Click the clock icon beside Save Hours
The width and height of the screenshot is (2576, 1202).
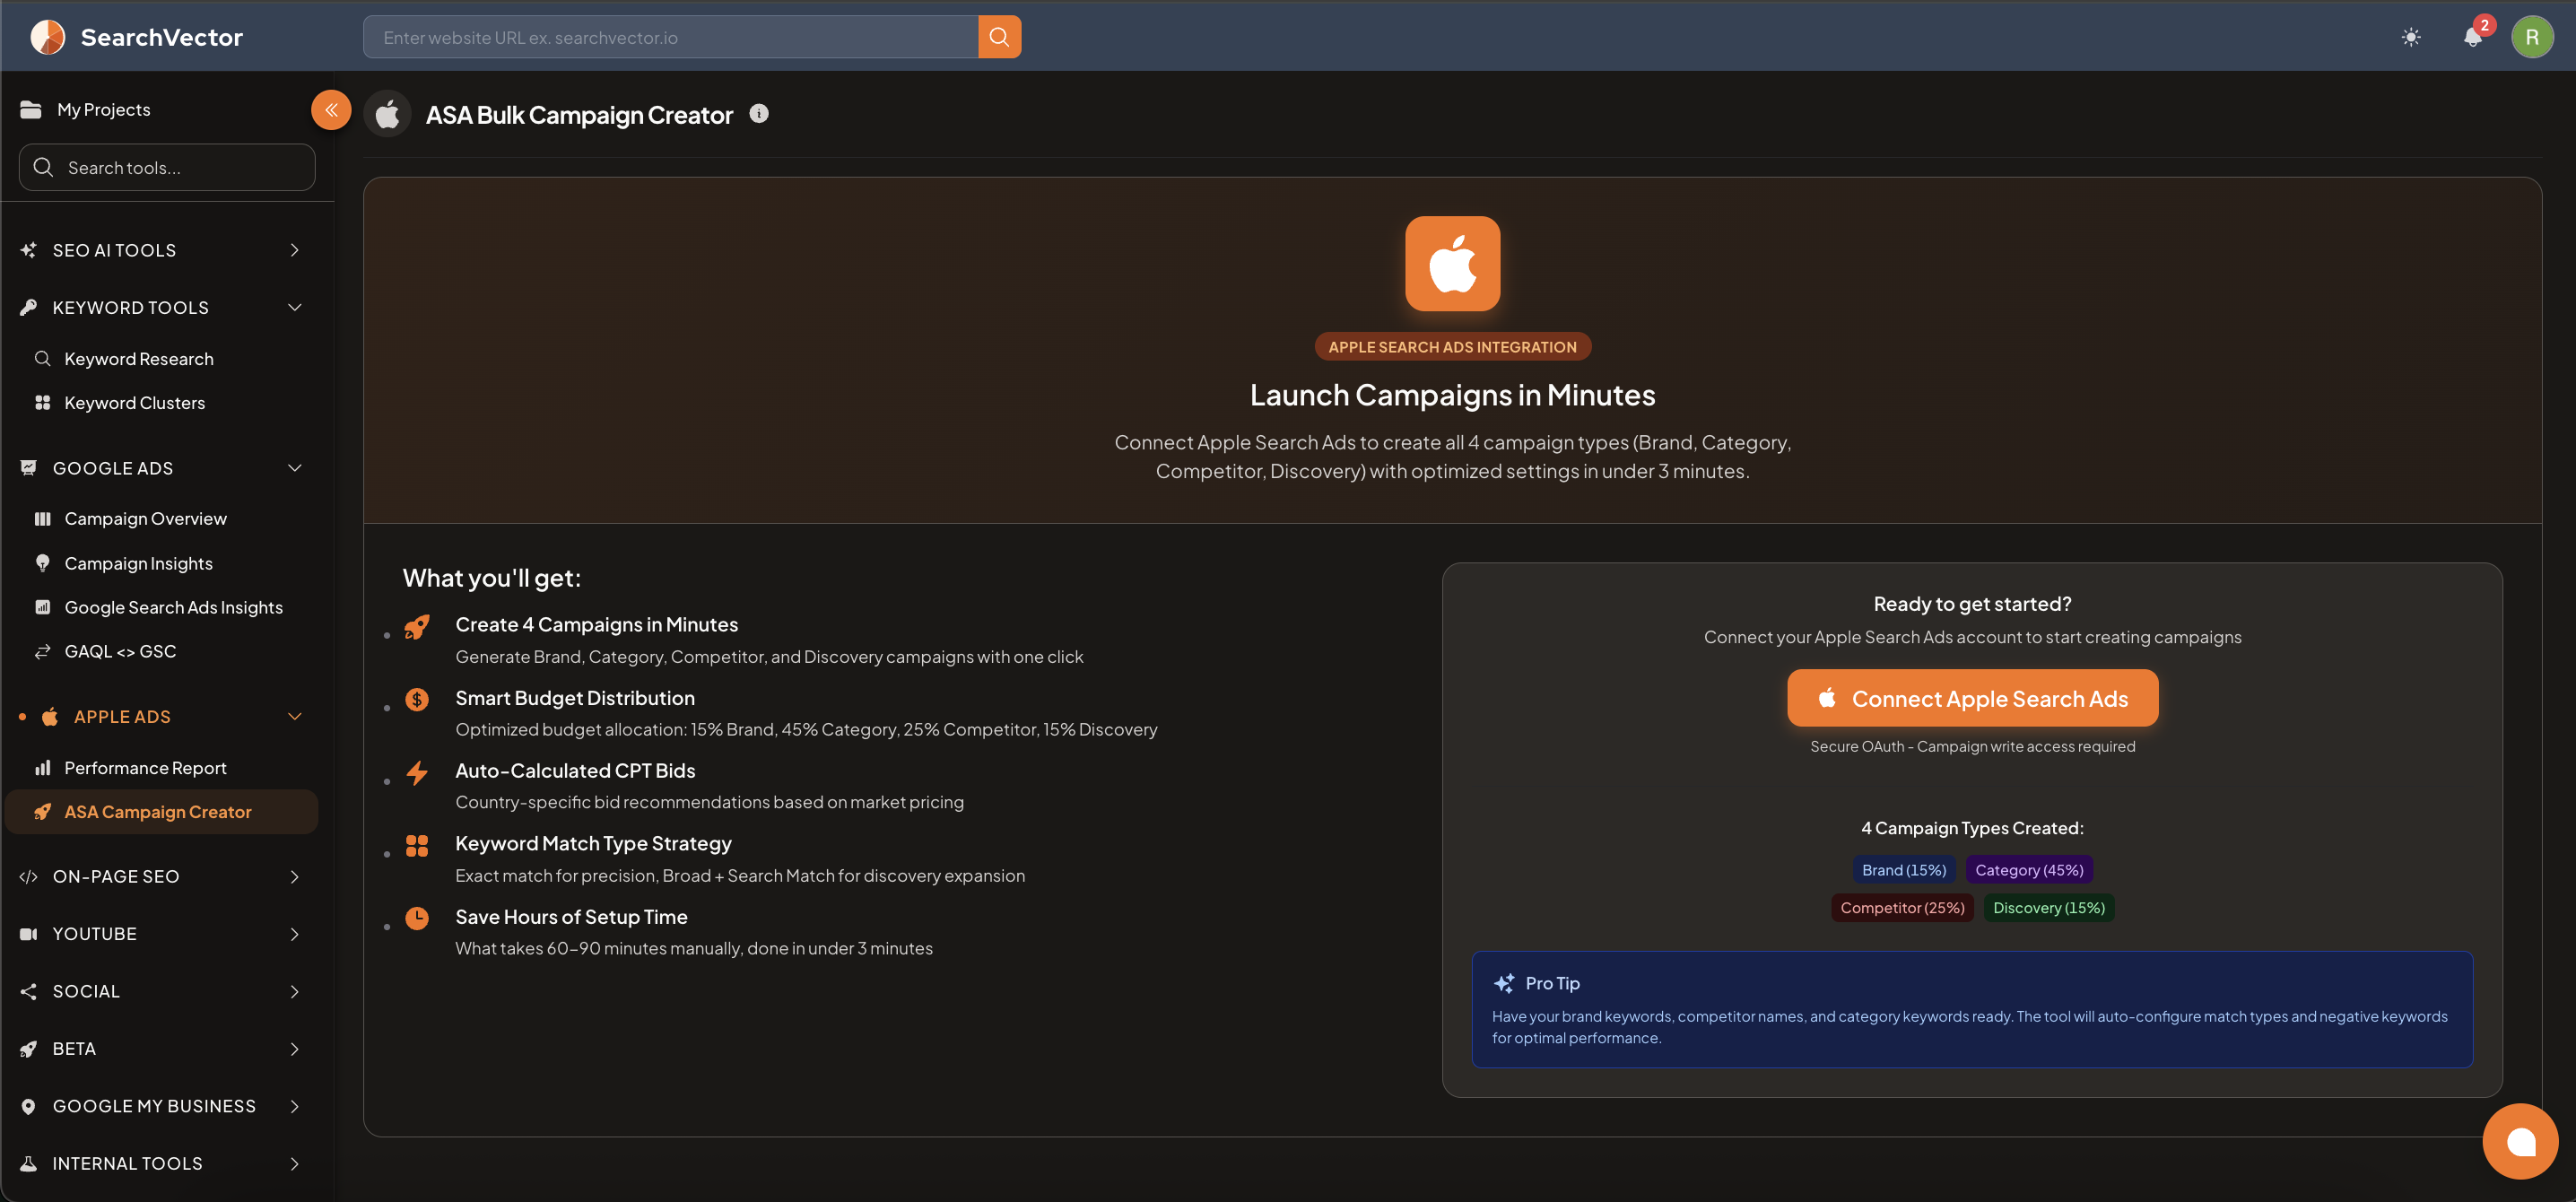click(x=417, y=918)
